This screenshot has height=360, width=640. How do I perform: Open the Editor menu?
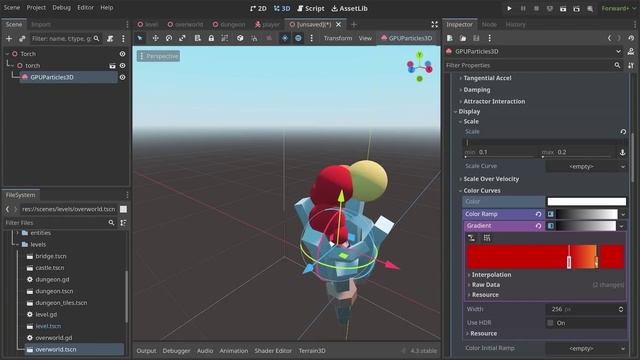click(85, 7)
